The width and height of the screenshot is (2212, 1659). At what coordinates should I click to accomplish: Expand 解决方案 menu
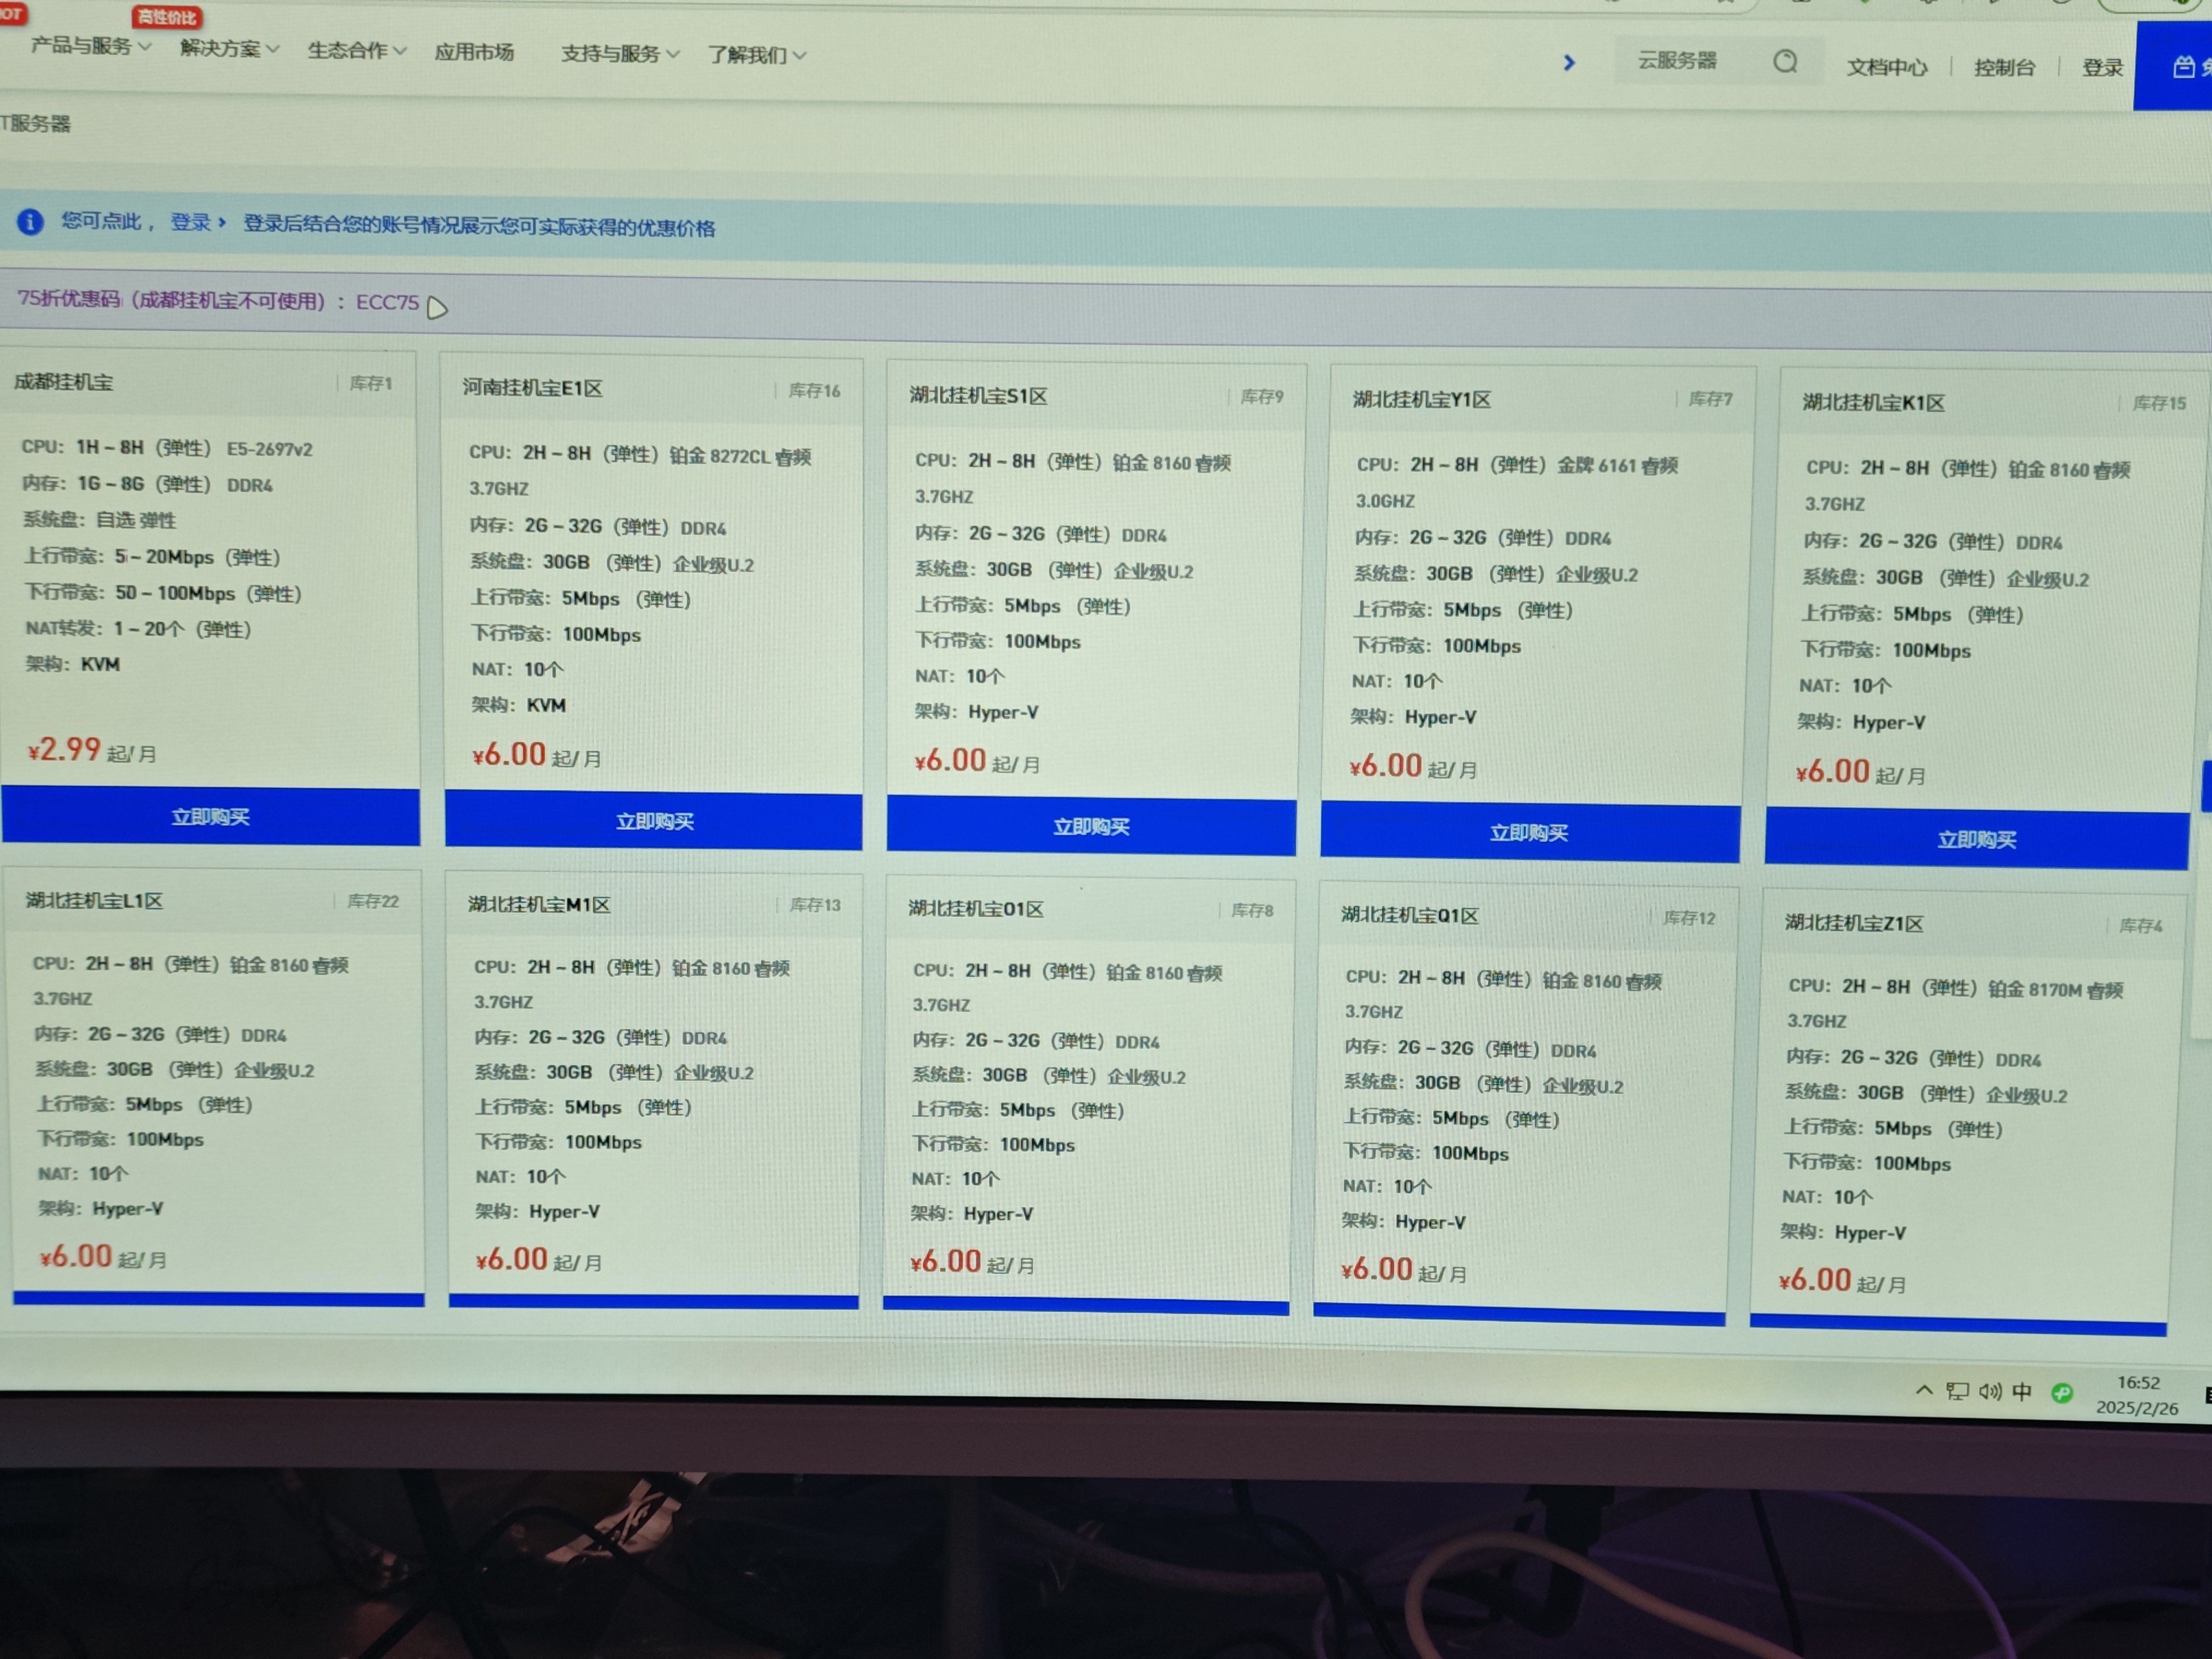229,48
